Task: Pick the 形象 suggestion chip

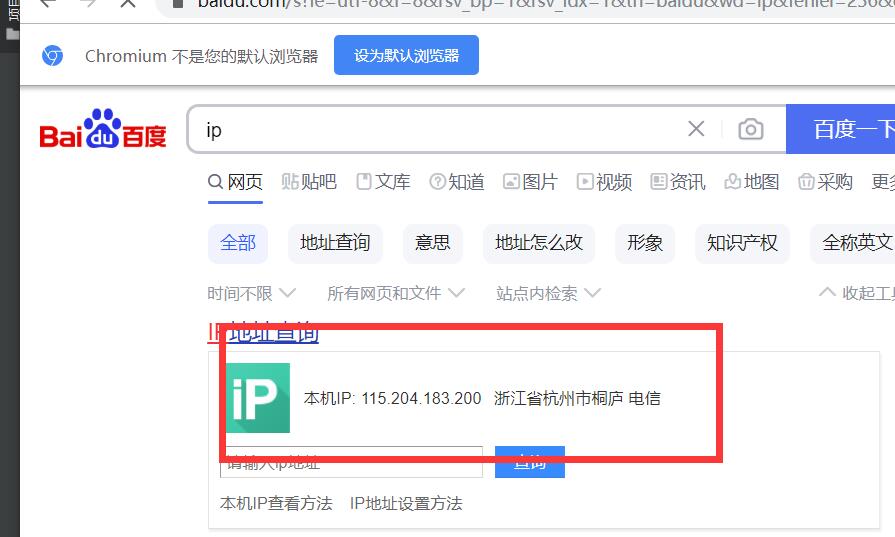Action: coord(645,243)
